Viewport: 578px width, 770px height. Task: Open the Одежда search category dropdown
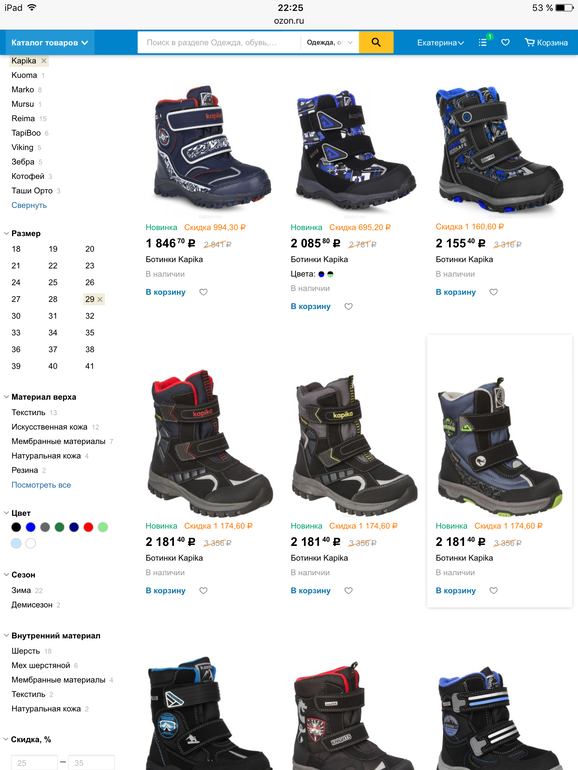click(x=330, y=43)
